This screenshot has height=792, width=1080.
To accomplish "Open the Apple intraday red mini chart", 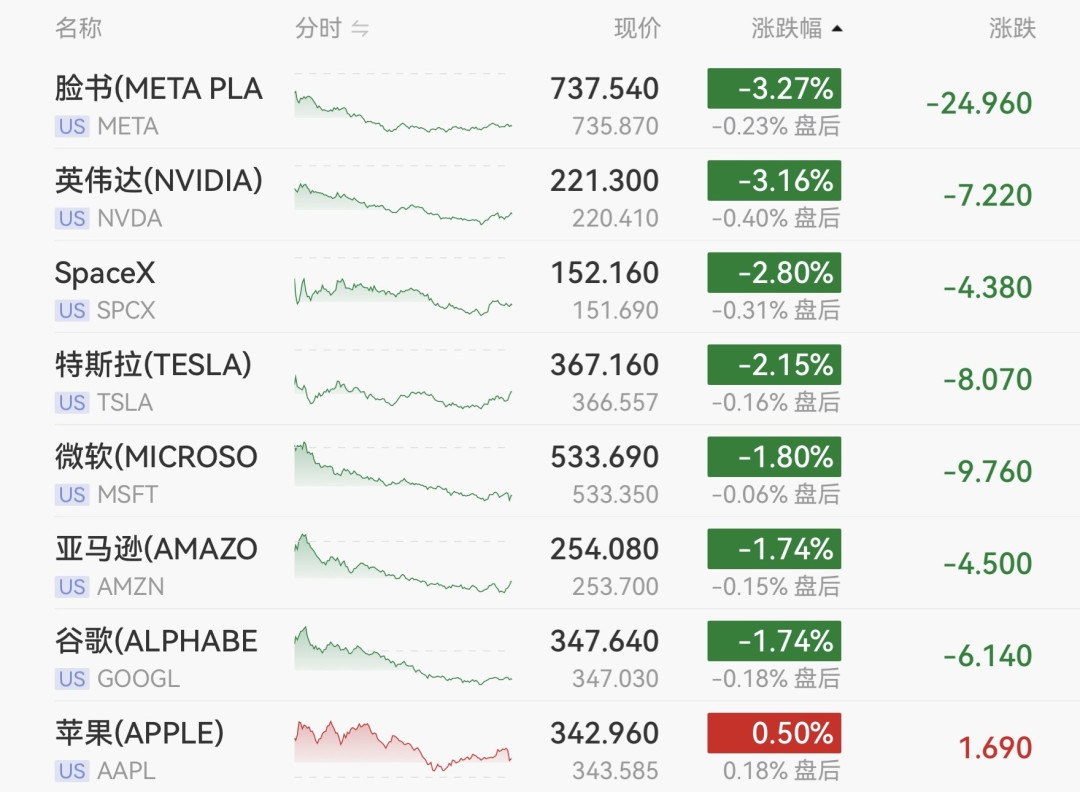I will (x=403, y=745).
